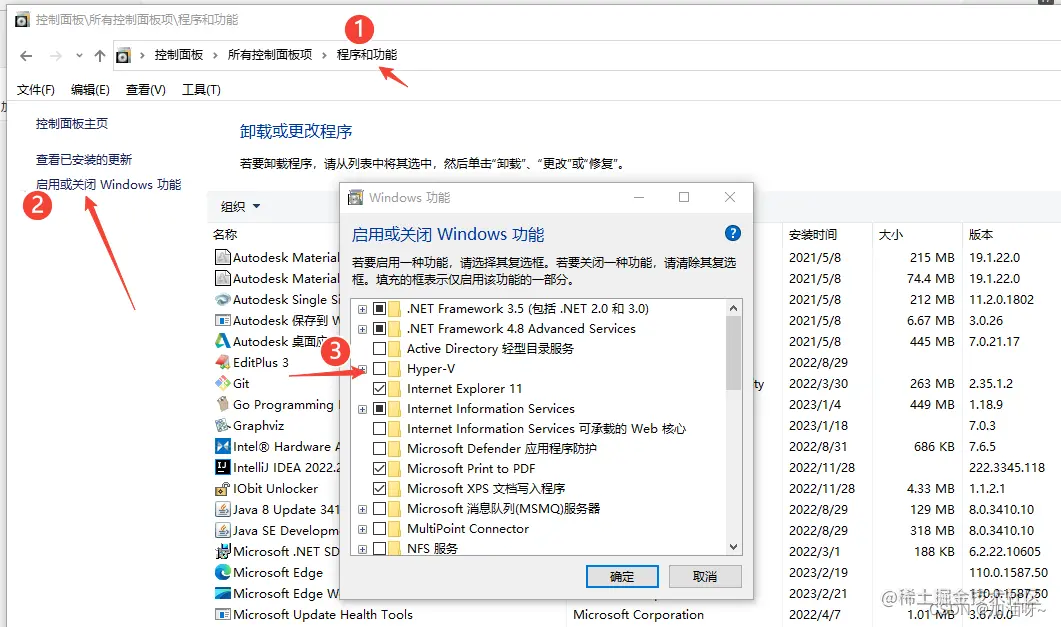The height and width of the screenshot is (627, 1061).
Task: Click the Windows Features dialog title icon
Action: [x=355, y=198]
